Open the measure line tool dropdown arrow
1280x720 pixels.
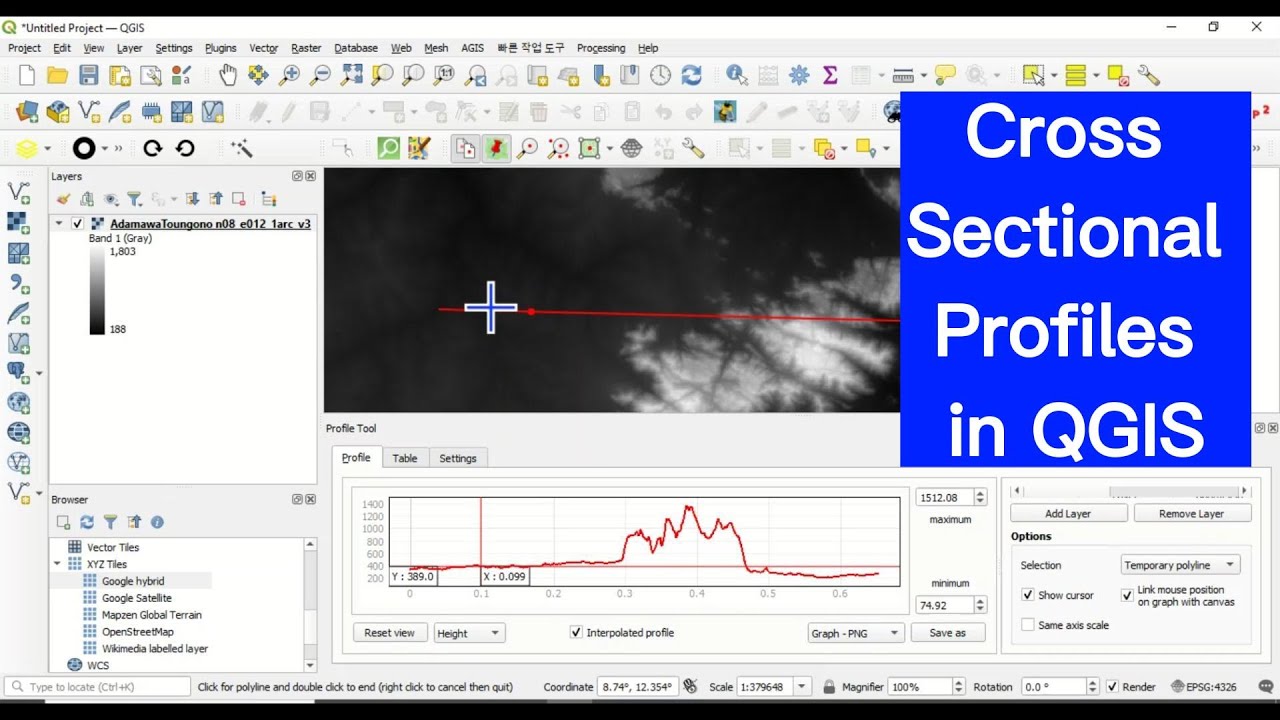pos(924,75)
